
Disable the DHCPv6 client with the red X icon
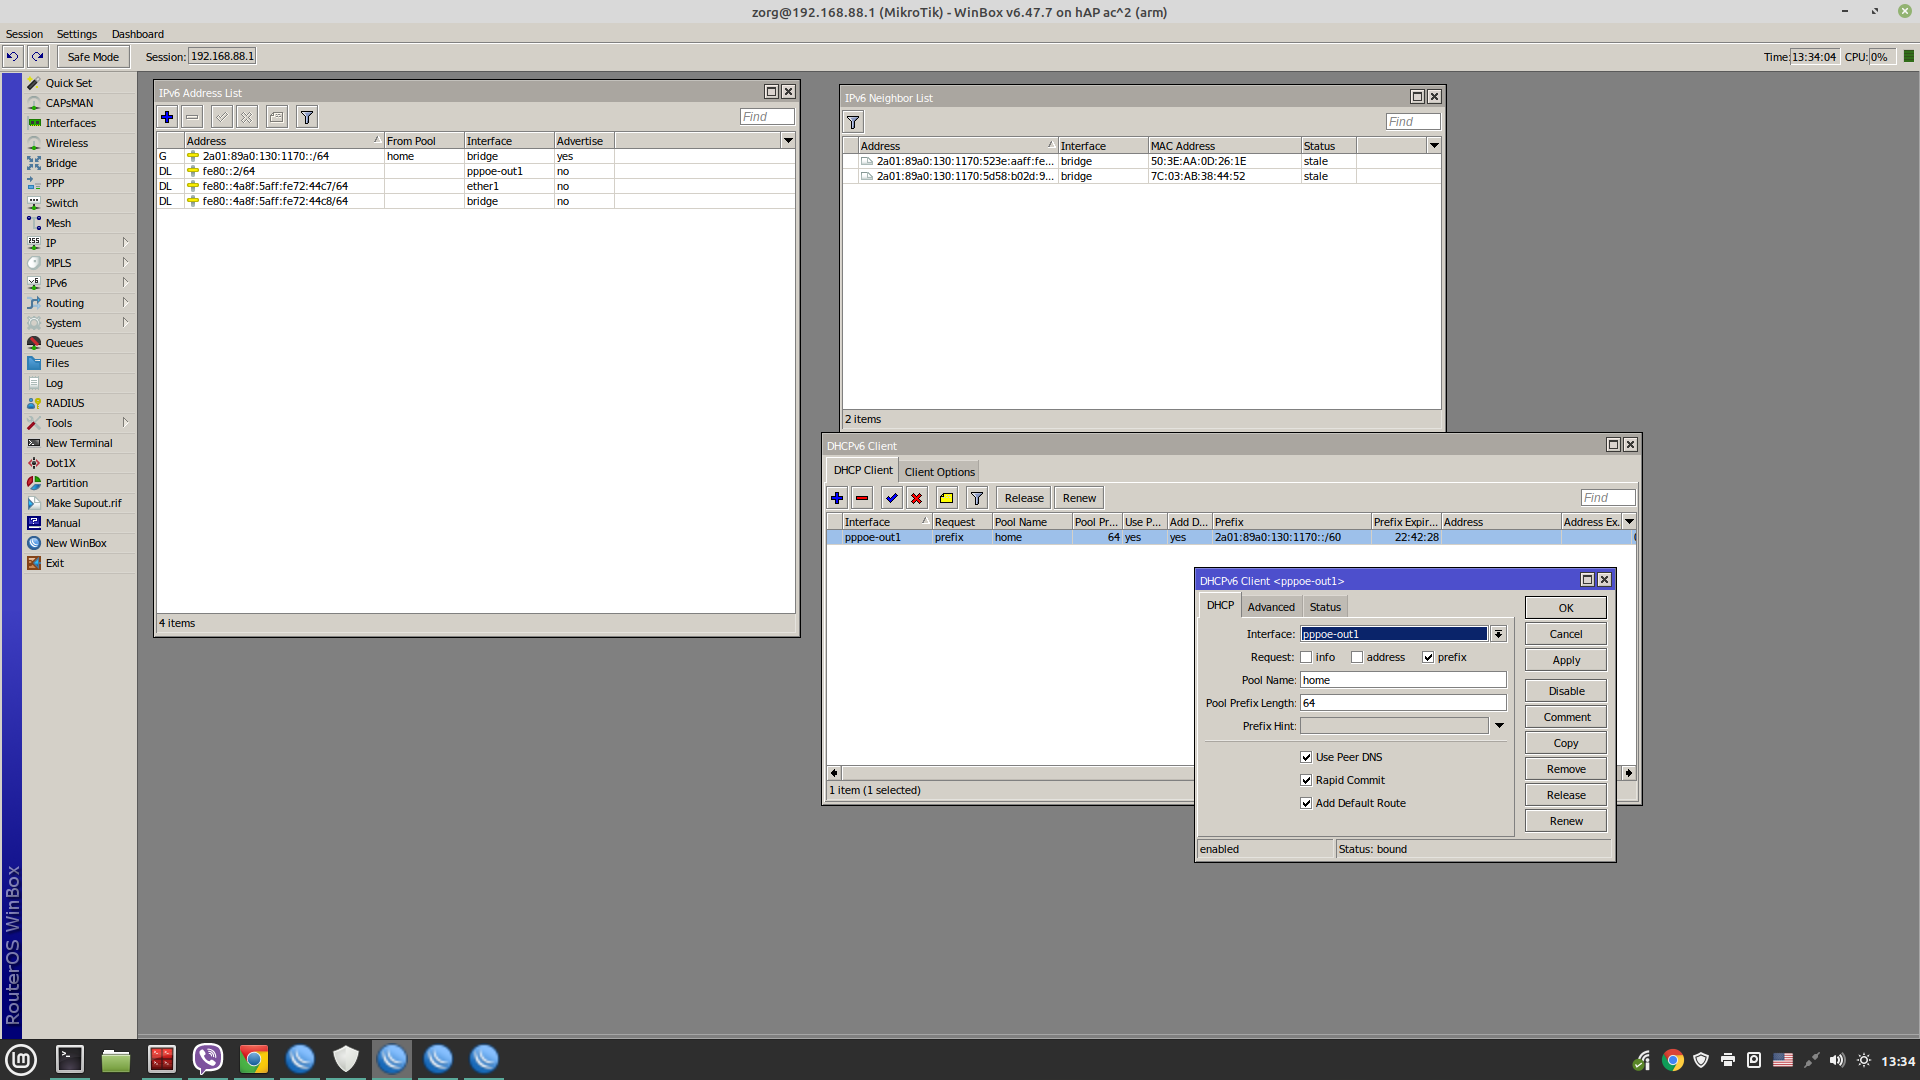pyautogui.click(x=916, y=498)
